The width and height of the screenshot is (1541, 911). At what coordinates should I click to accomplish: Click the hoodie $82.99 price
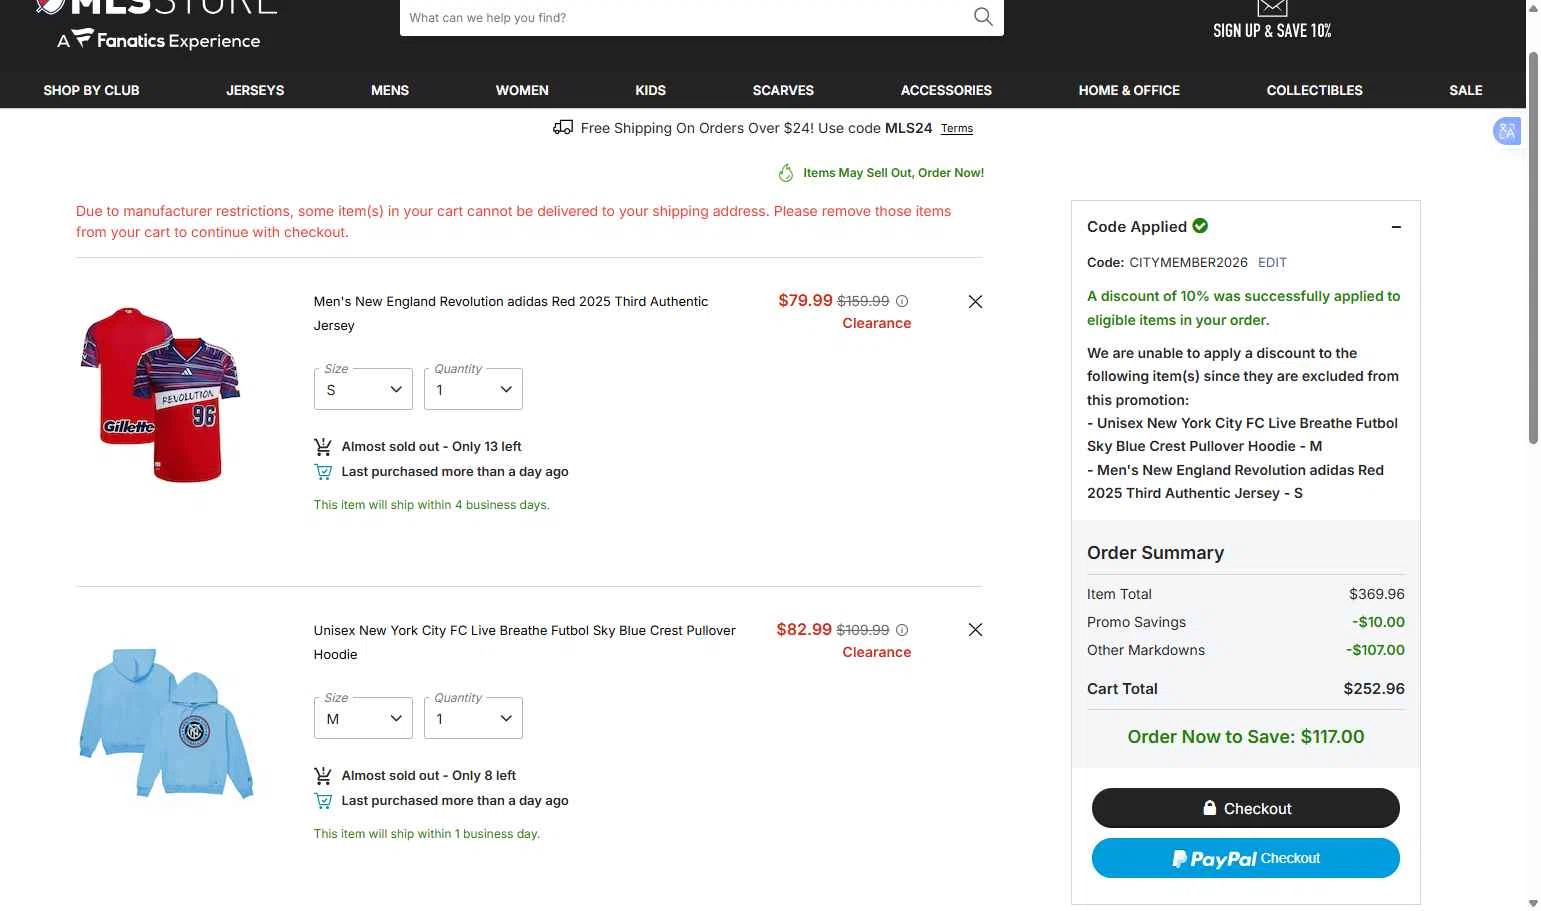(804, 629)
